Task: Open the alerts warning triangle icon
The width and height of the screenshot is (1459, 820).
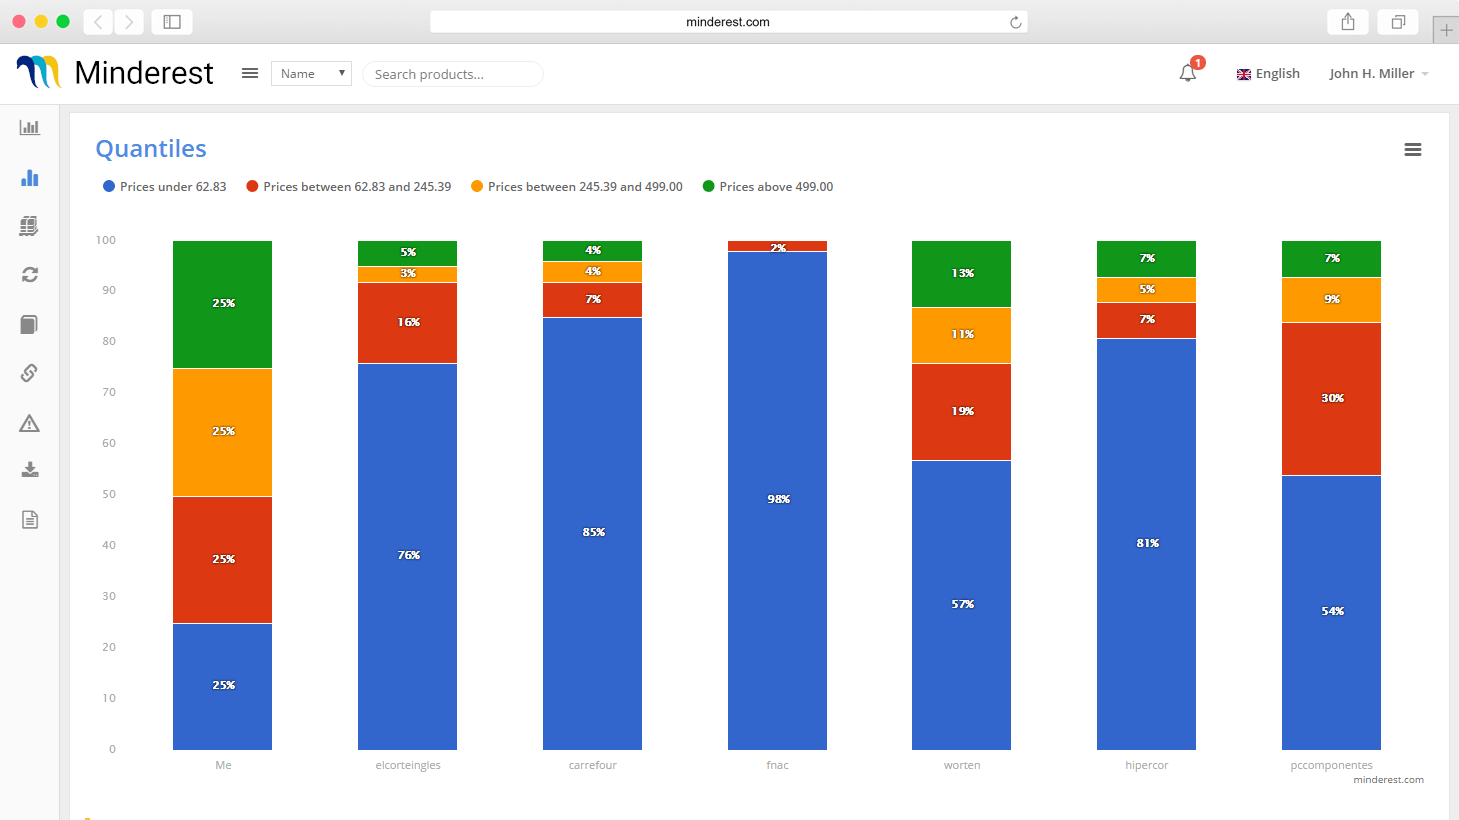Action: (x=30, y=423)
